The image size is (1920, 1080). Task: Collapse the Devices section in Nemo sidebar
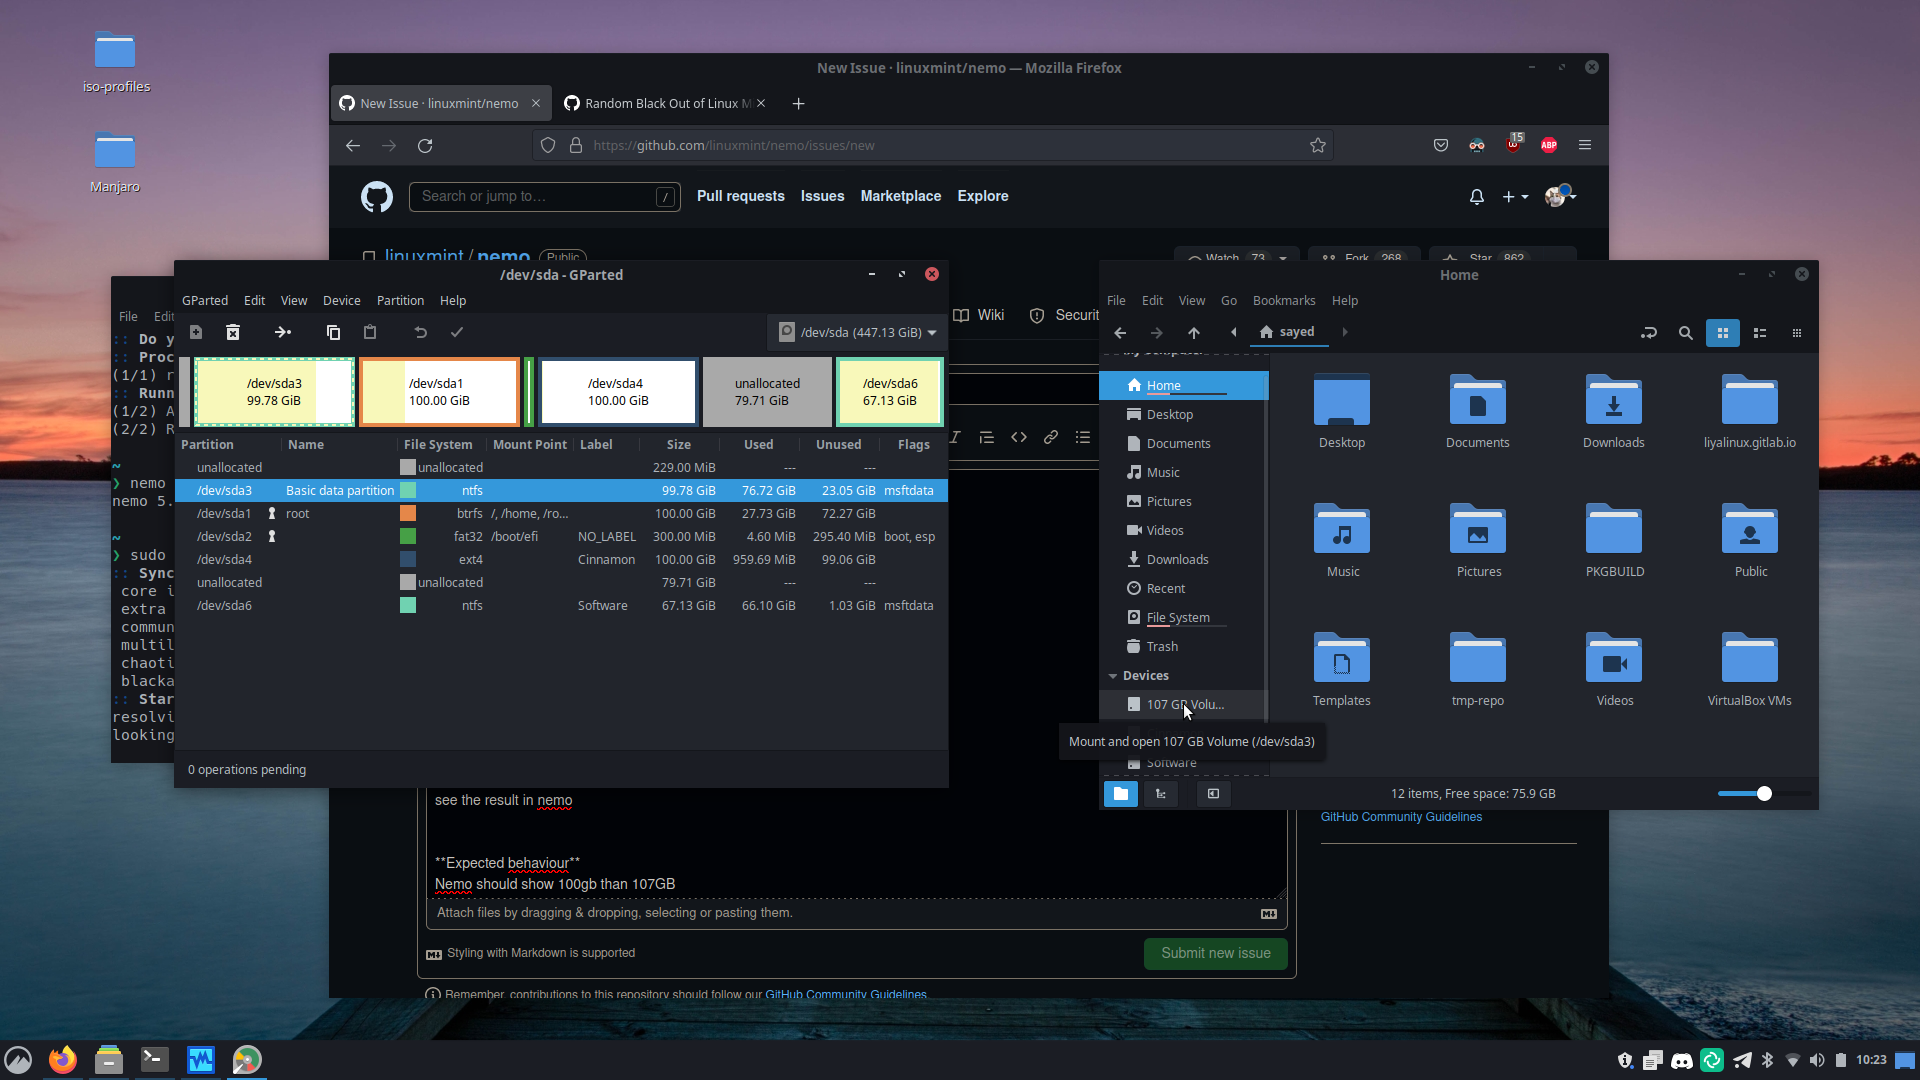(1113, 675)
